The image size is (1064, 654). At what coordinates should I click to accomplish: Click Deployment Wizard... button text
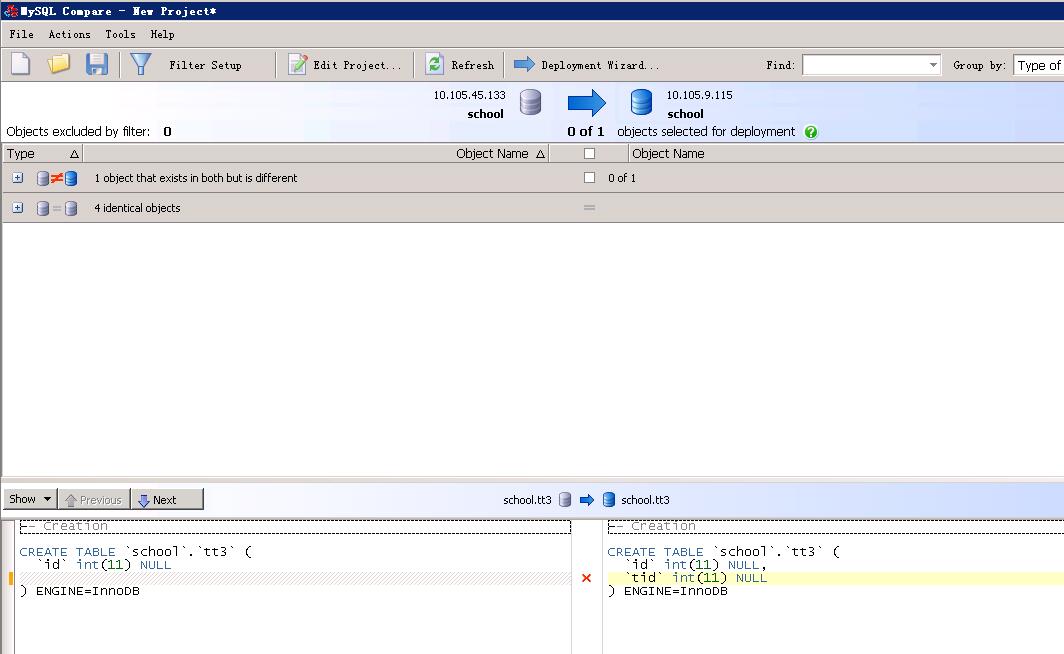tap(600, 65)
